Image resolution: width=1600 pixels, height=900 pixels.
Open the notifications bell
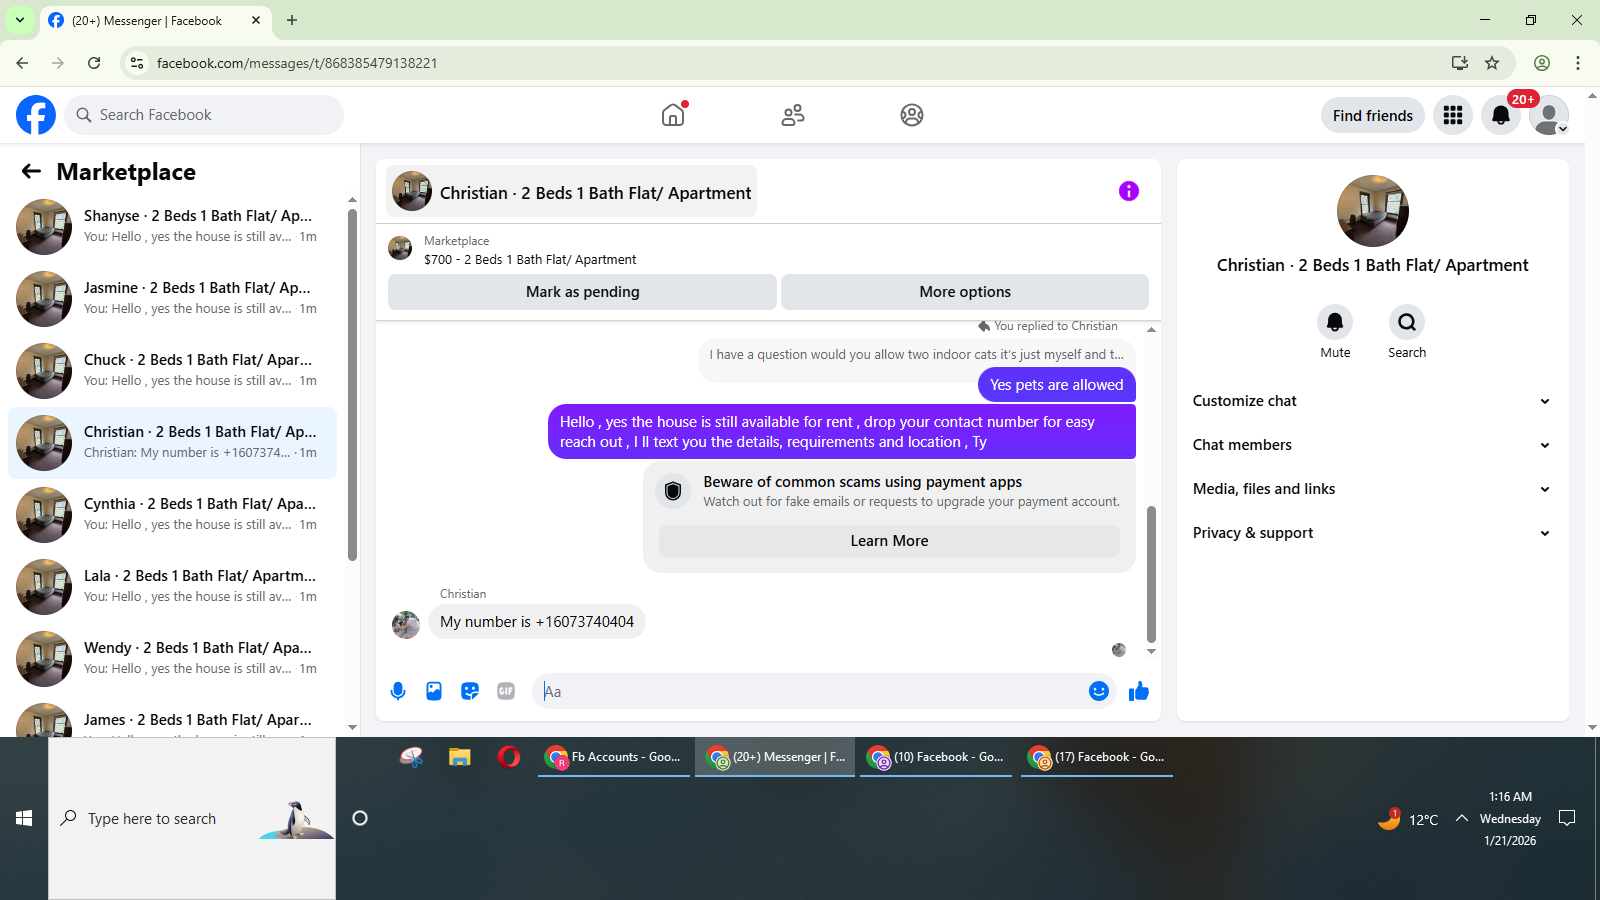[1501, 115]
